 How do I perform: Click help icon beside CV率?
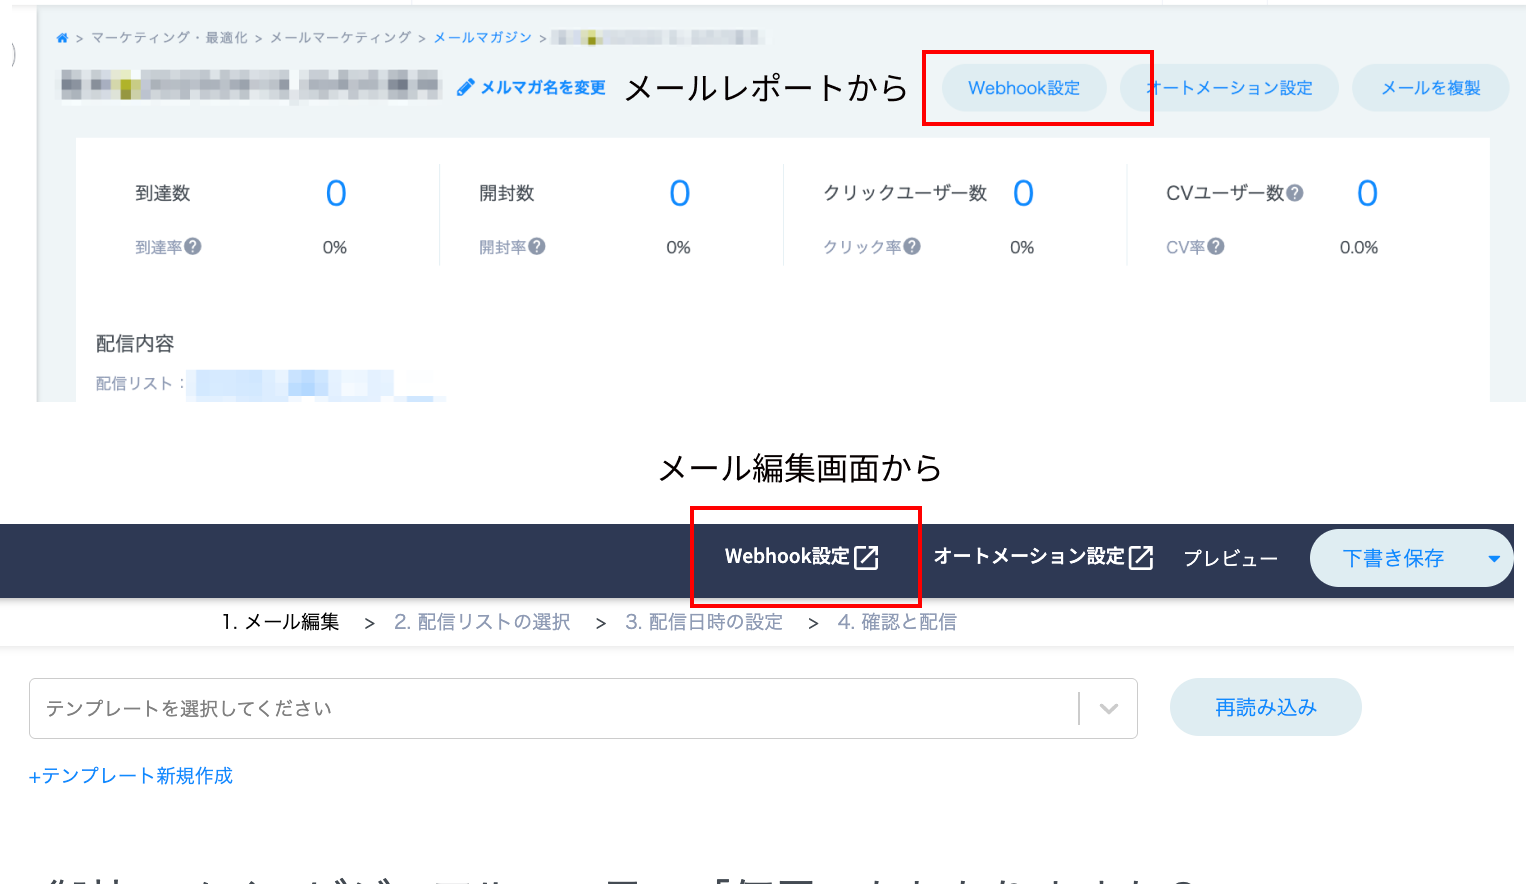(x=1216, y=246)
